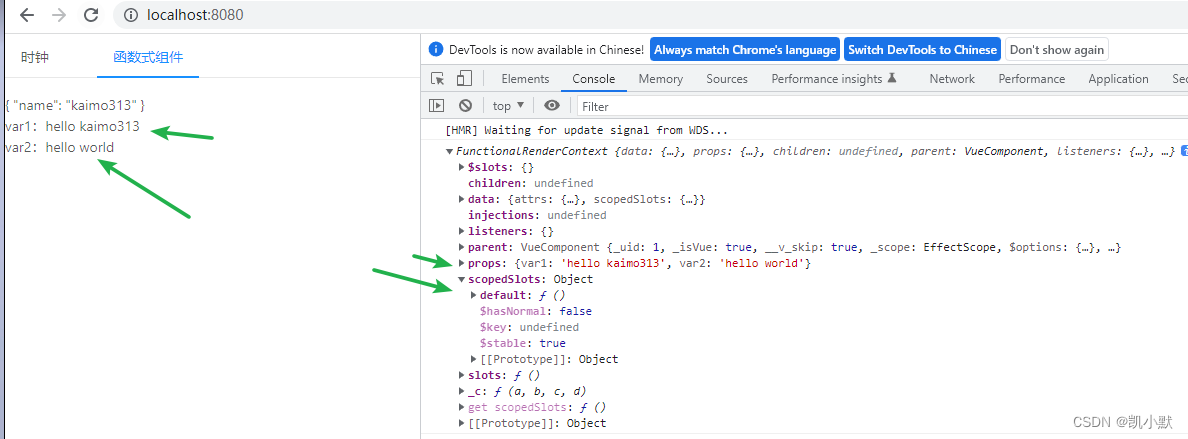
Task: Reload the page with refresh icon
Action: pos(91,14)
